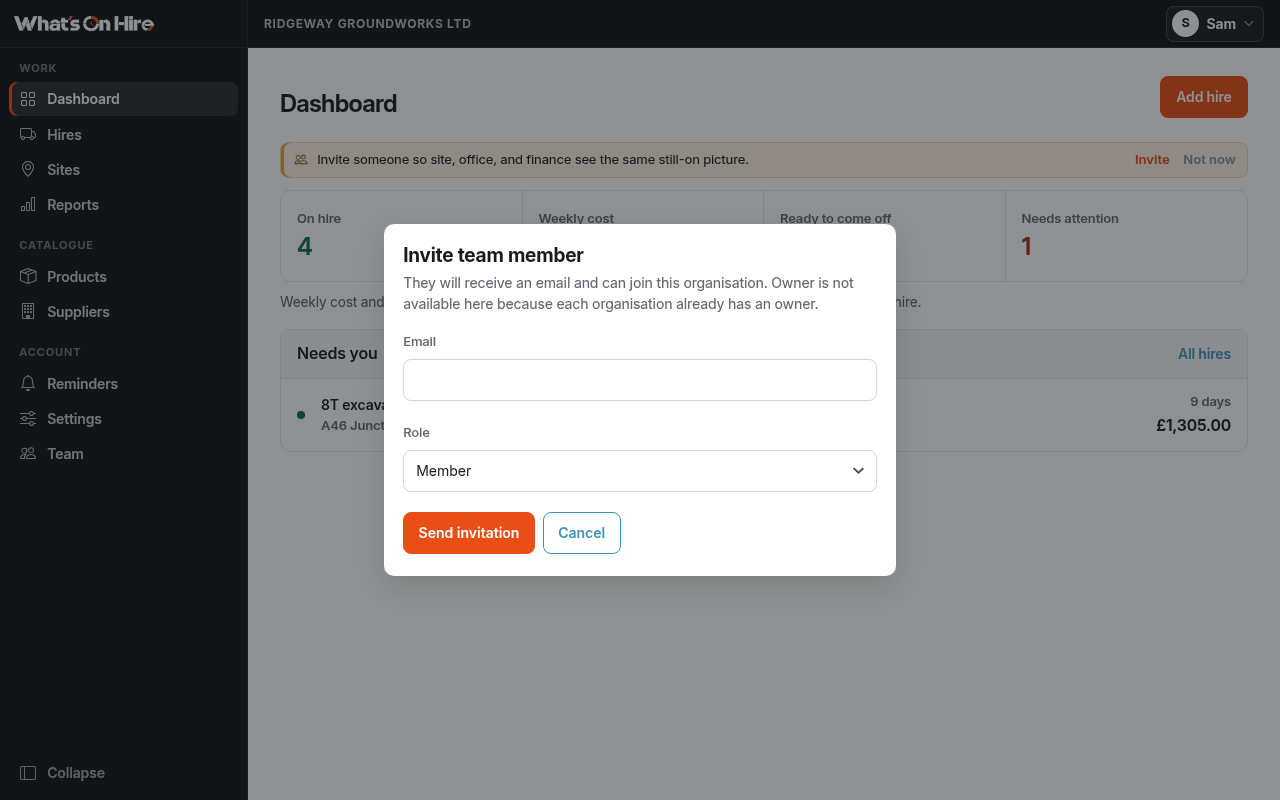This screenshot has height=800, width=1280.
Task: Click the Sam avatar circle
Action: [x=1185, y=23]
